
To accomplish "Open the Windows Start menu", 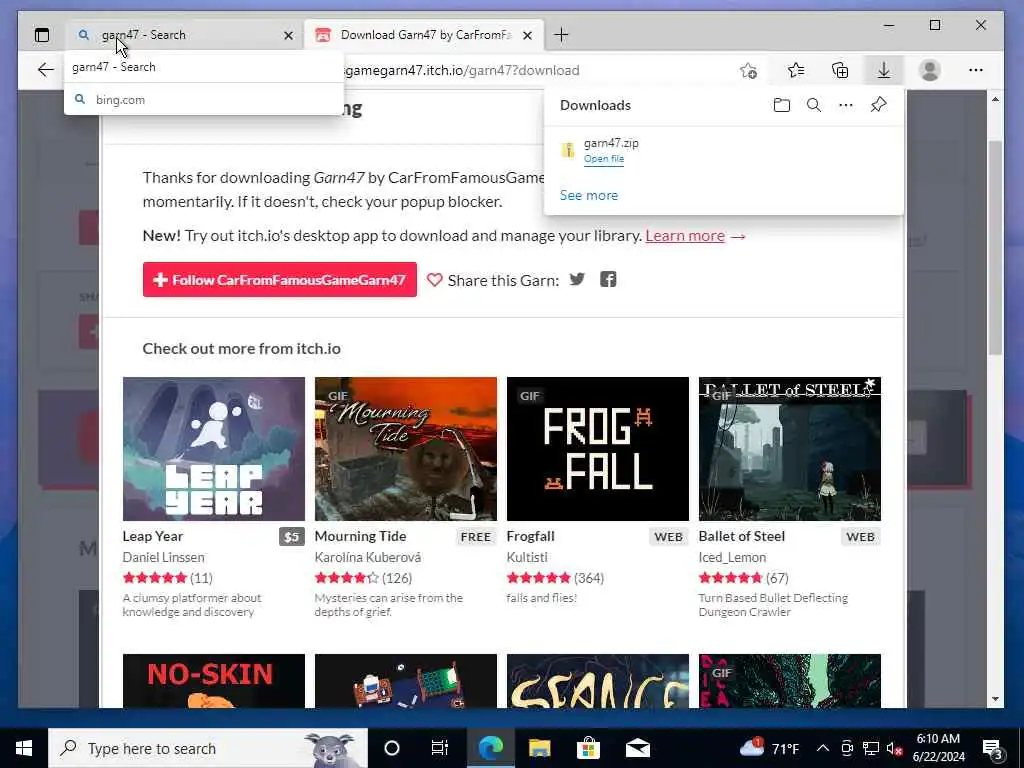I will coord(24,748).
